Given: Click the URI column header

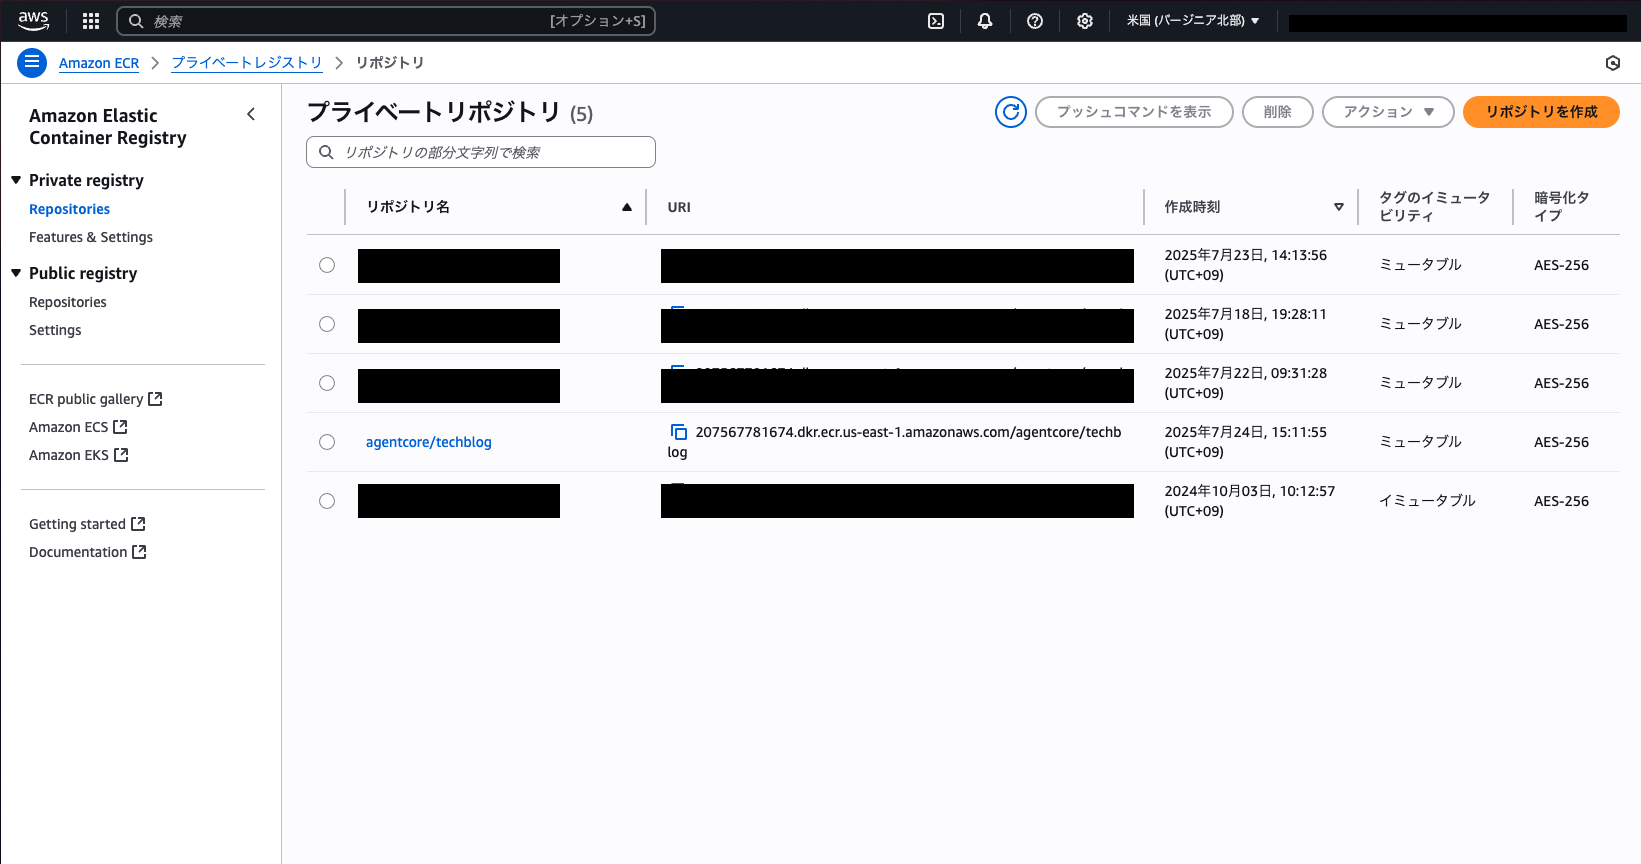Looking at the screenshot, I should (679, 207).
